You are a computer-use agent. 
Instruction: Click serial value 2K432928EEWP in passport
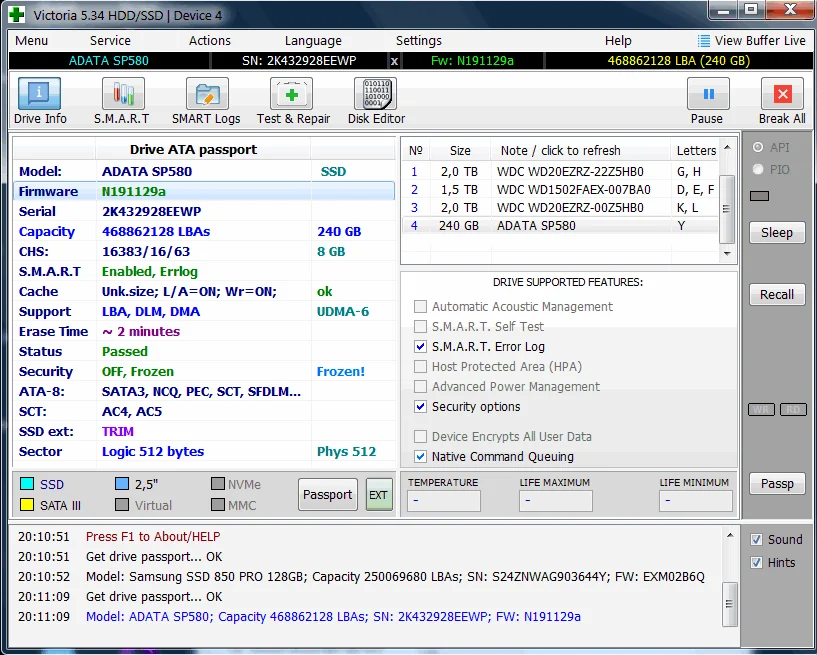click(152, 212)
